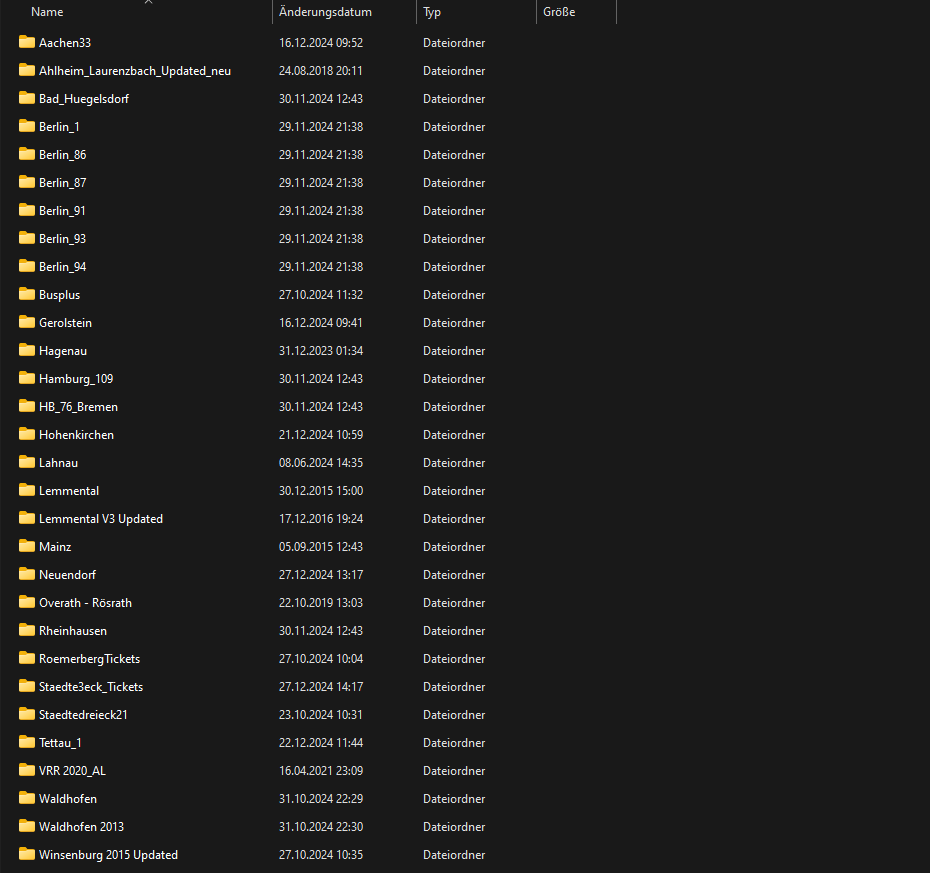Click the VRR 2020_AL folder icon
Viewport: 930px width, 873px height.
(x=27, y=770)
